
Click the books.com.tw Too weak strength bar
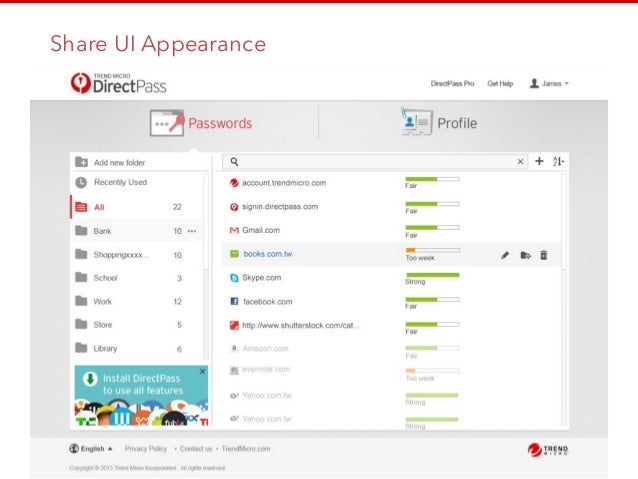(433, 250)
